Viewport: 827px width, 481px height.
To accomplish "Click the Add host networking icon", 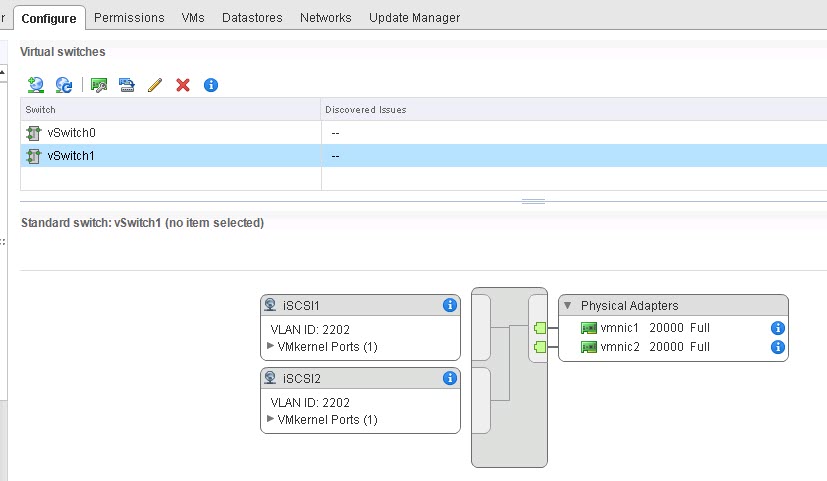I will [x=36, y=85].
